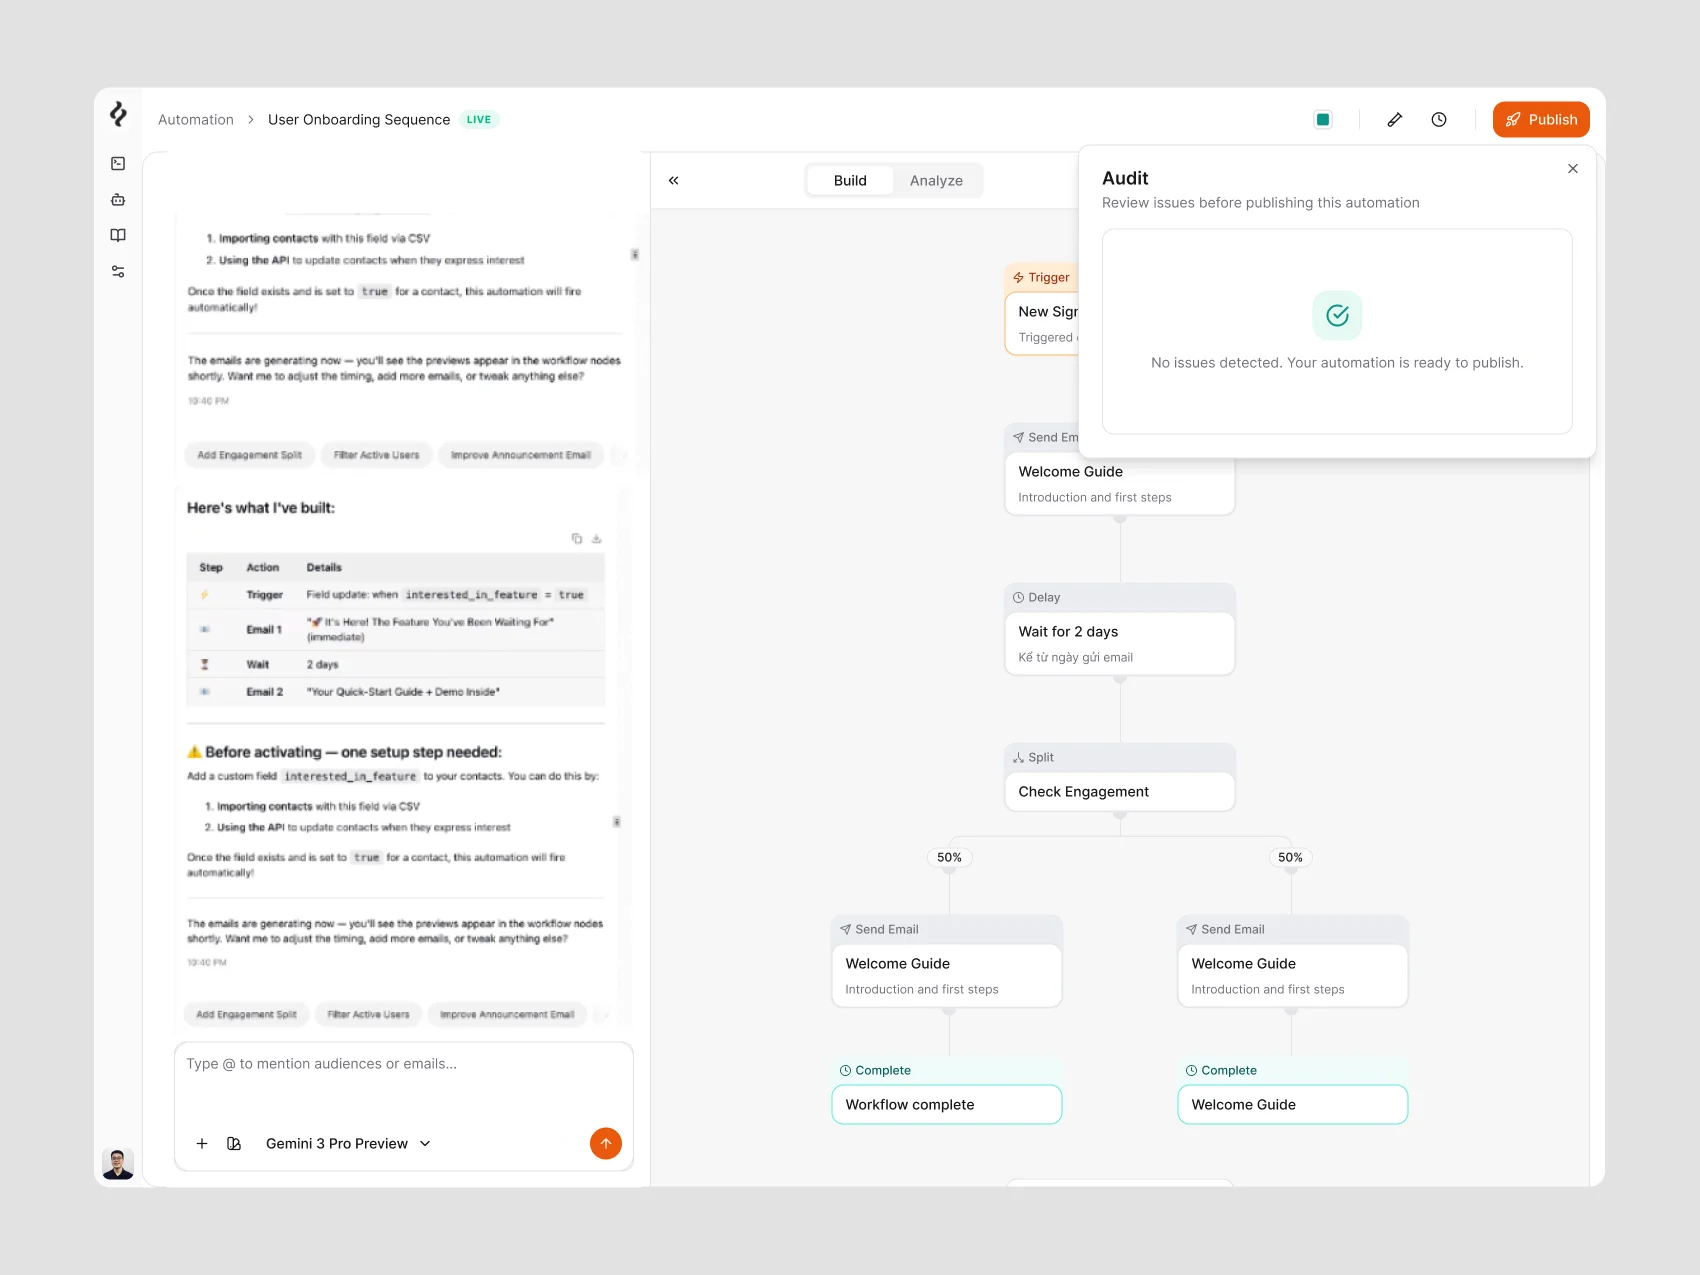Image resolution: width=1700 pixels, height=1275 pixels.
Task: Click the plus icon in the chat box
Action: (x=202, y=1143)
